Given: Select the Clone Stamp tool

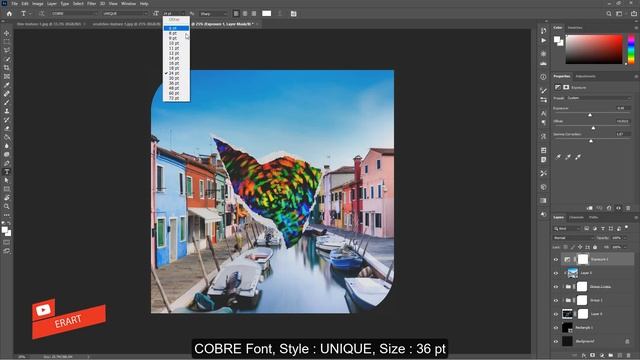Looking at the screenshot, I should [7, 111].
